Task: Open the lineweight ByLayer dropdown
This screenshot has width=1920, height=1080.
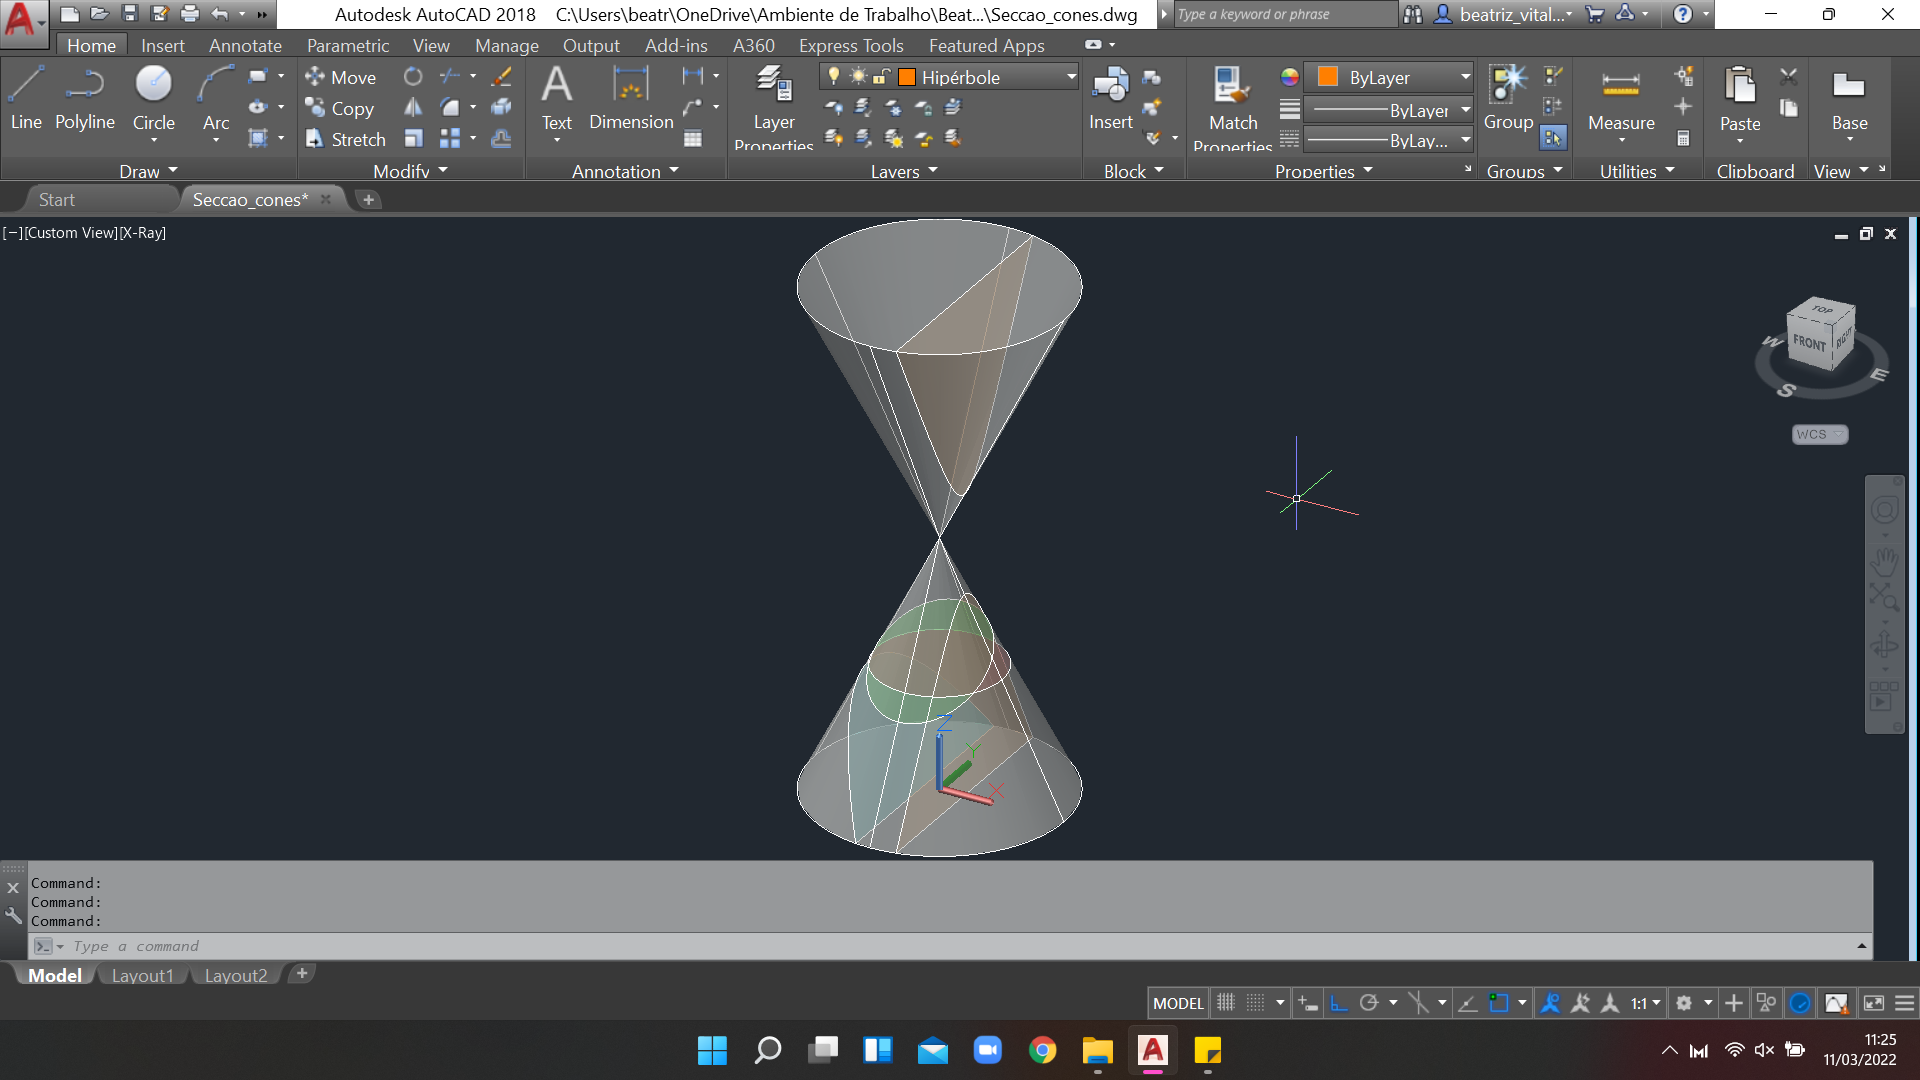Action: [1466, 110]
